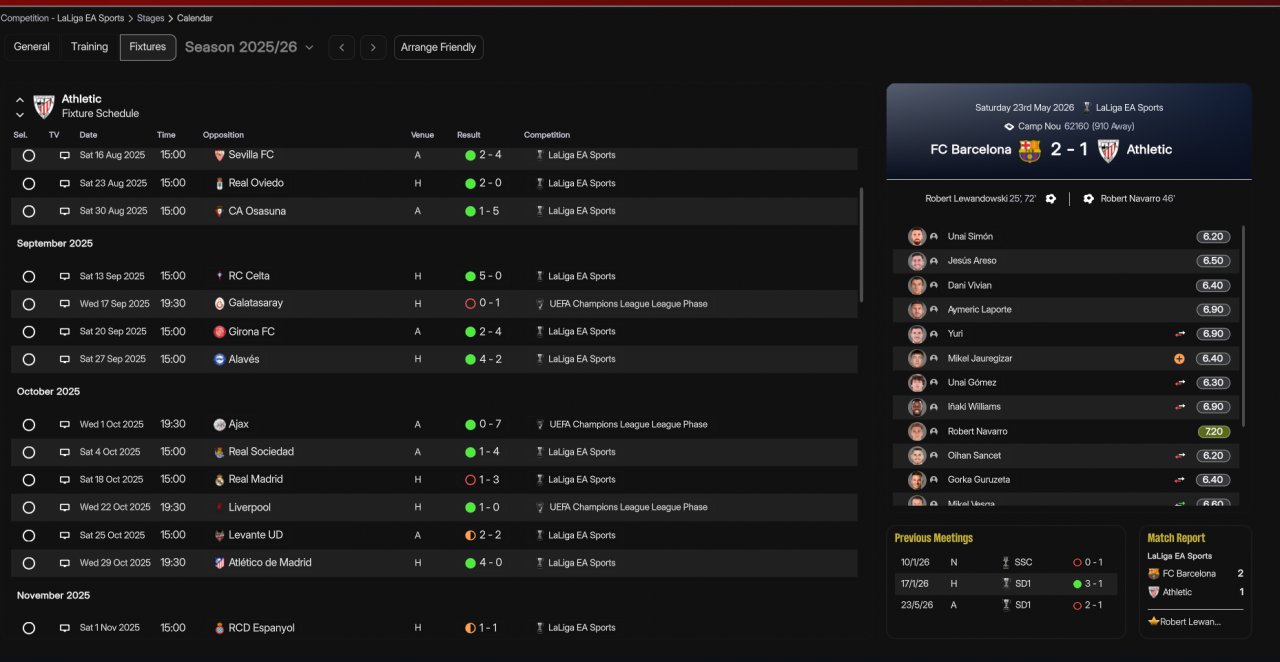Open the General tab
The width and height of the screenshot is (1280, 662).
[x=32, y=47]
